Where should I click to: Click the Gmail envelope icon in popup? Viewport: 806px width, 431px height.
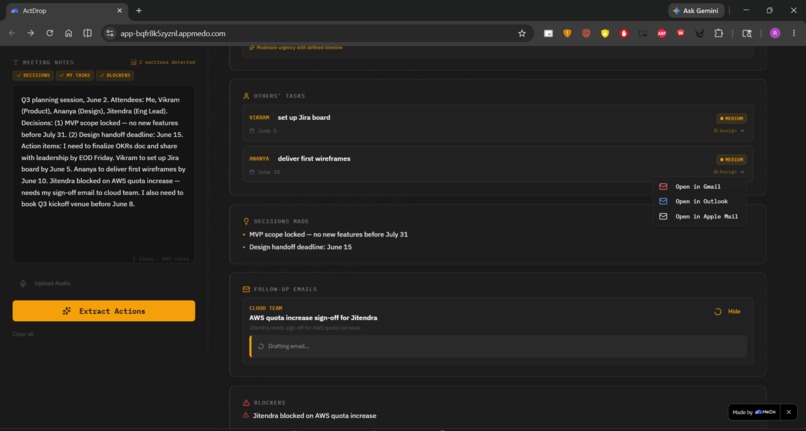point(663,187)
